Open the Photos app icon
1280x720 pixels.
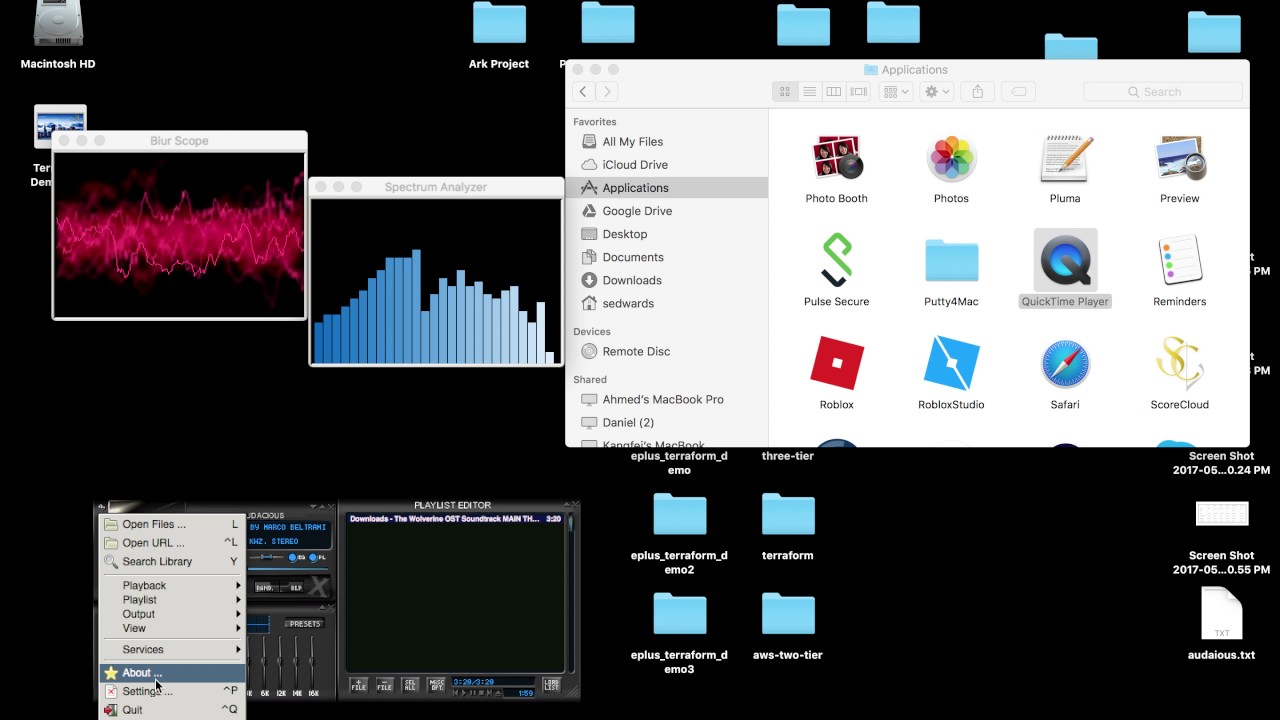951,158
